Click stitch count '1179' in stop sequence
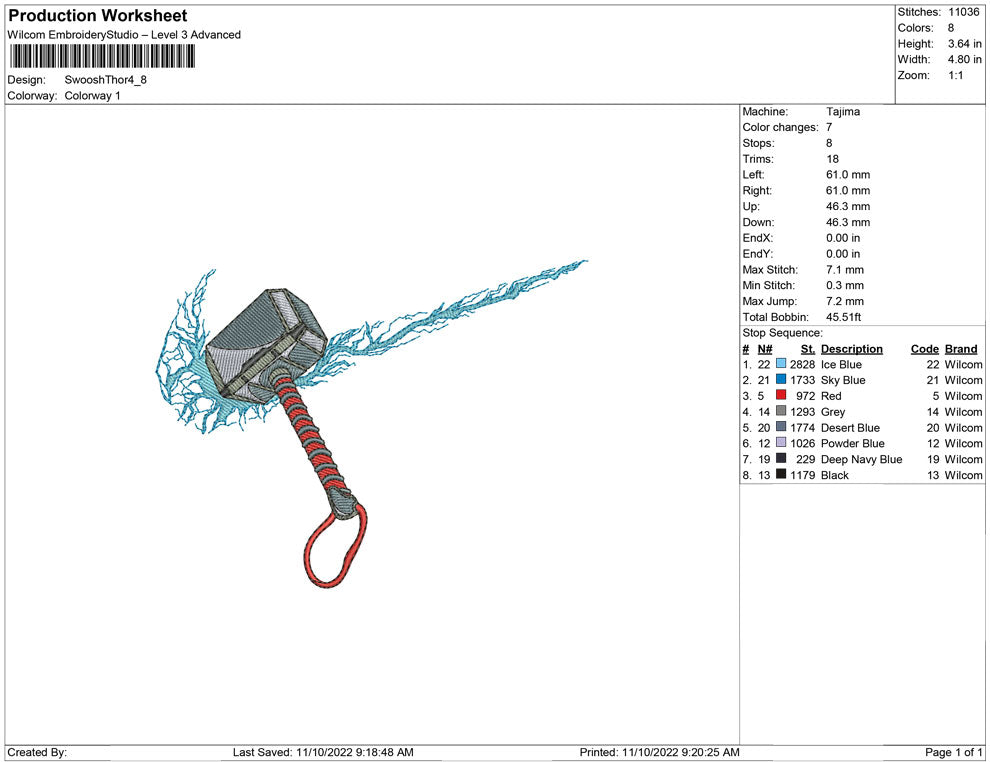This screenshot has width=990, height=762. click(802, 475)
